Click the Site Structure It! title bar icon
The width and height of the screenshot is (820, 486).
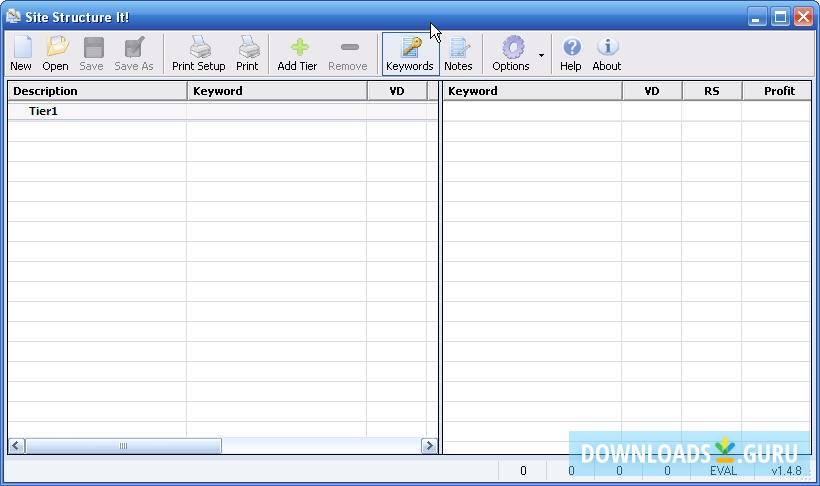click(x=13, y=17)
